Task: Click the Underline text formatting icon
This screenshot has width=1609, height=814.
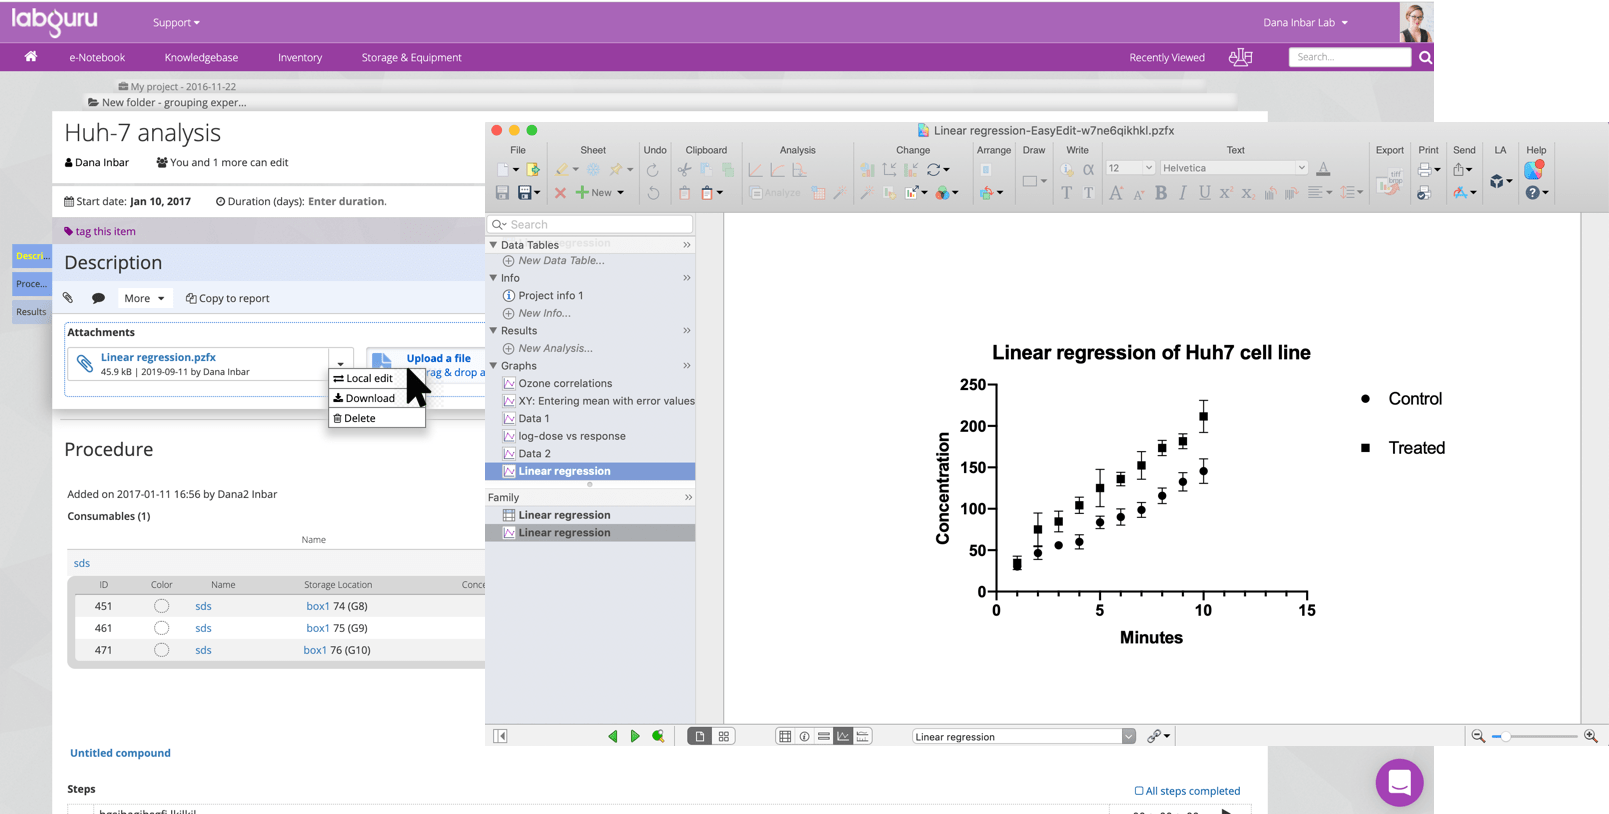Action: pos(1204,193)
